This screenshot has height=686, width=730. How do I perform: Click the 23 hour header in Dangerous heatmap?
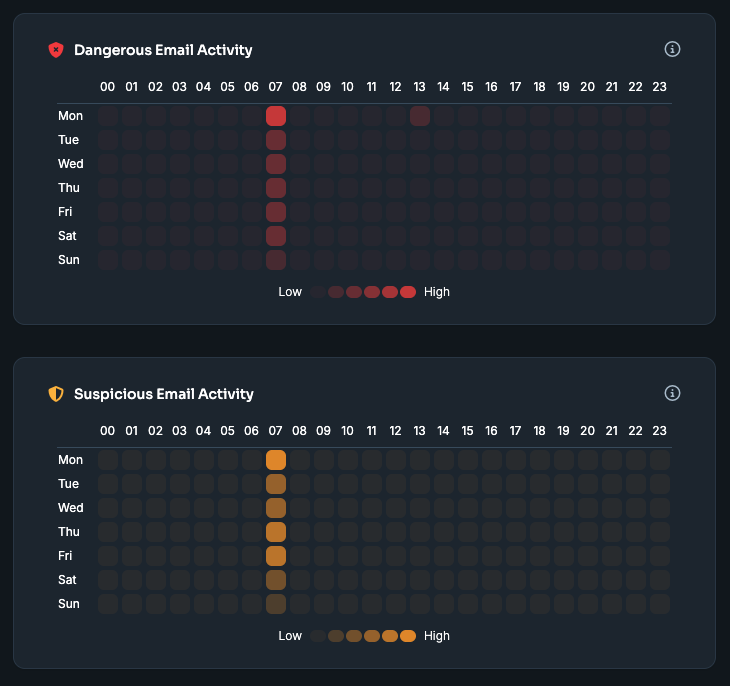pyautogui.click(x=659, y=87)
